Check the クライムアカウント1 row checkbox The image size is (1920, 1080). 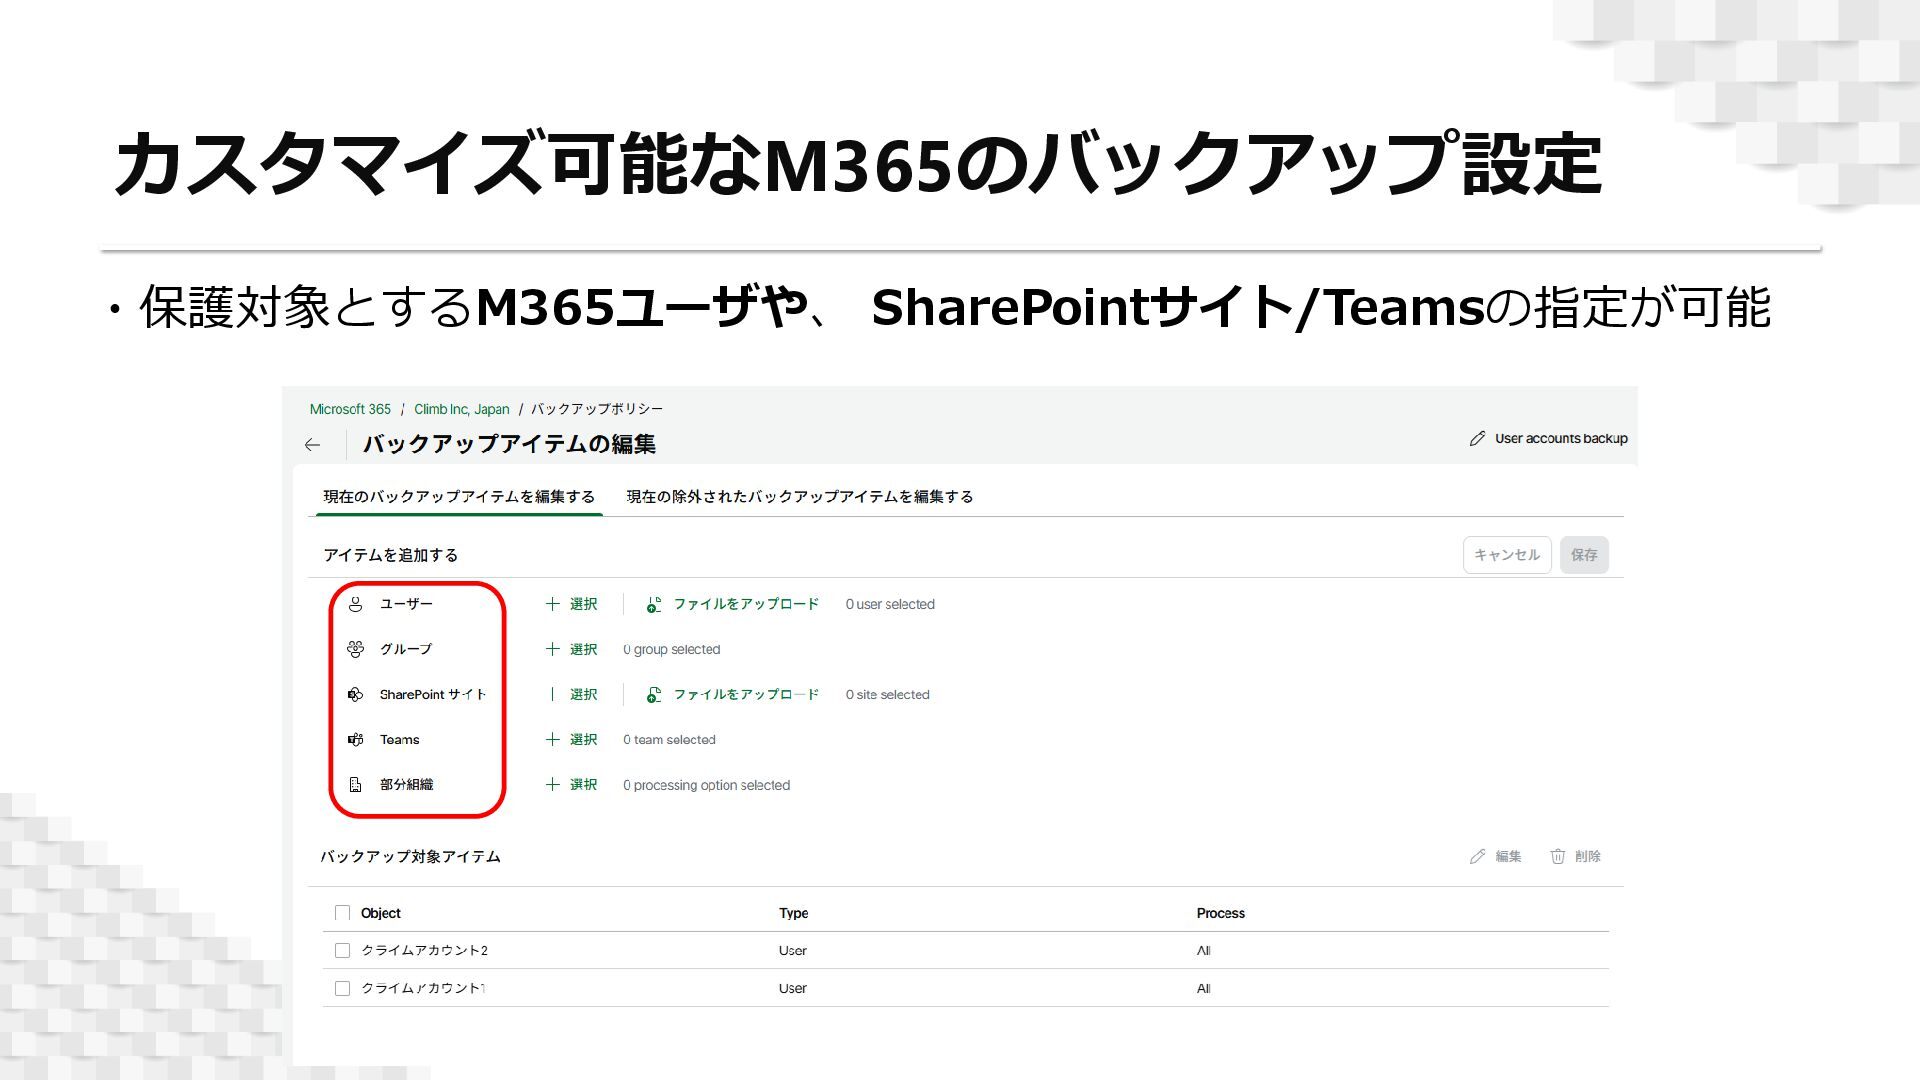pos(342,989)
